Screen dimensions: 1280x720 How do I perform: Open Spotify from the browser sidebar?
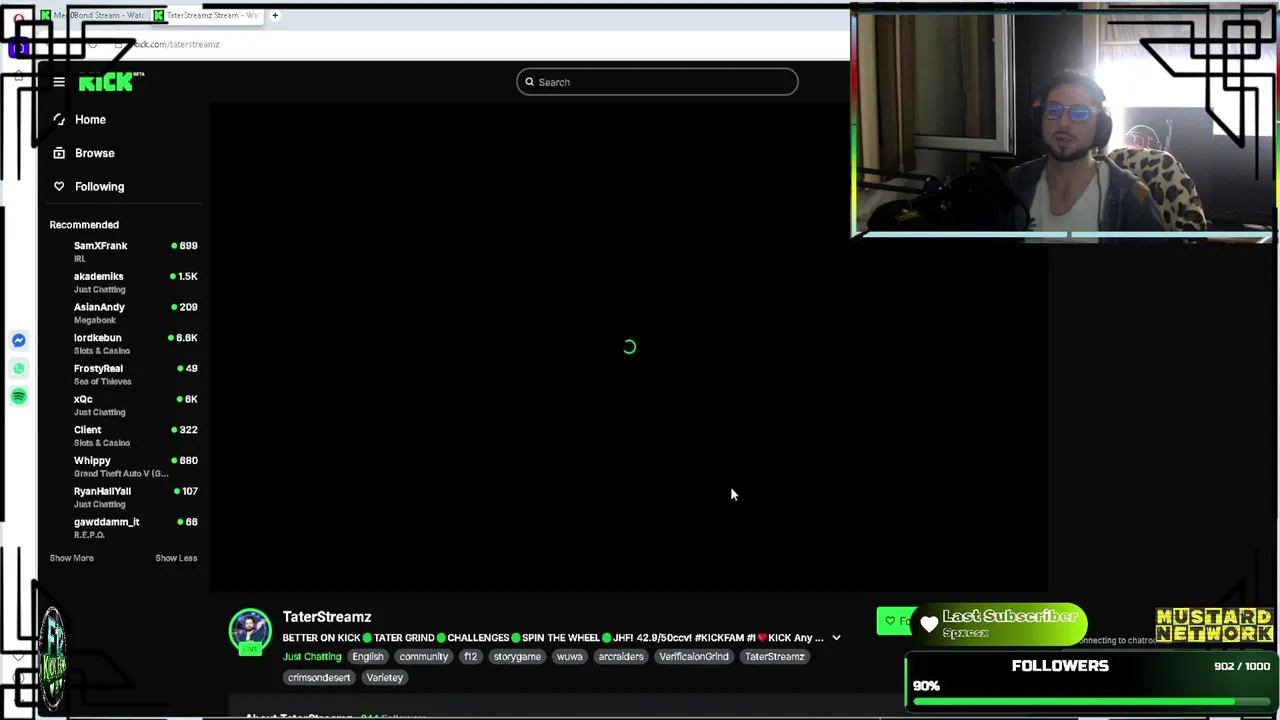[x=19, y=397]
